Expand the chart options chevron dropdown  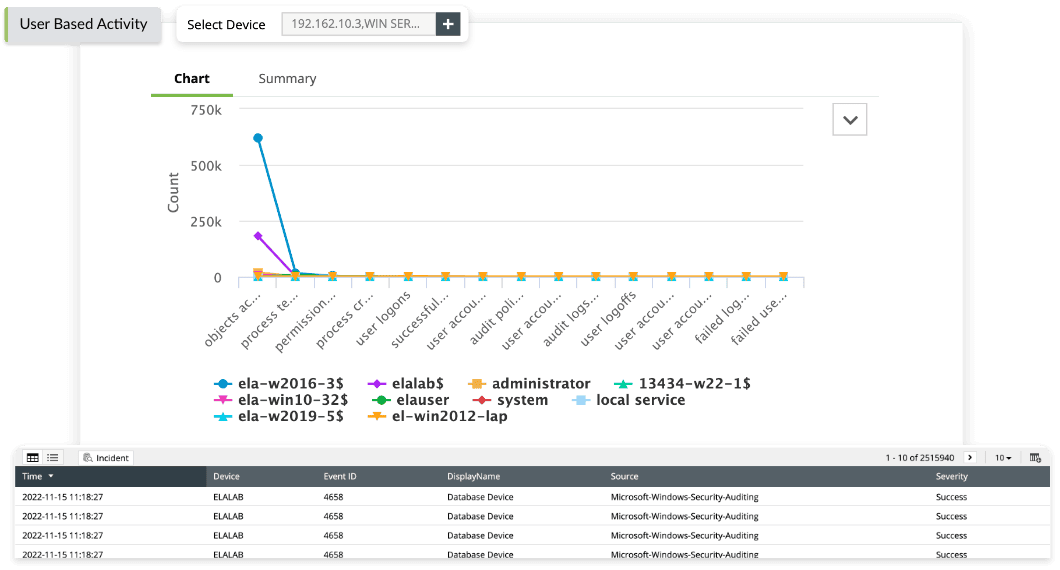point(850,119)
